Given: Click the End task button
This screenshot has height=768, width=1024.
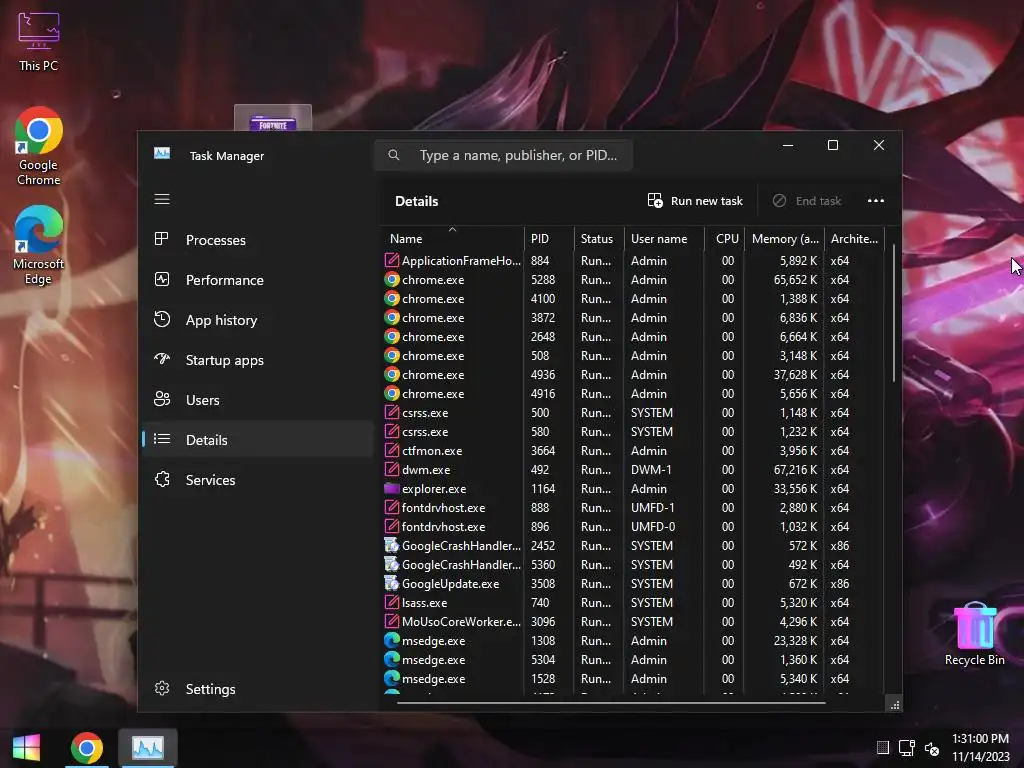Looking at the screenshot, I should click(807, 200).
